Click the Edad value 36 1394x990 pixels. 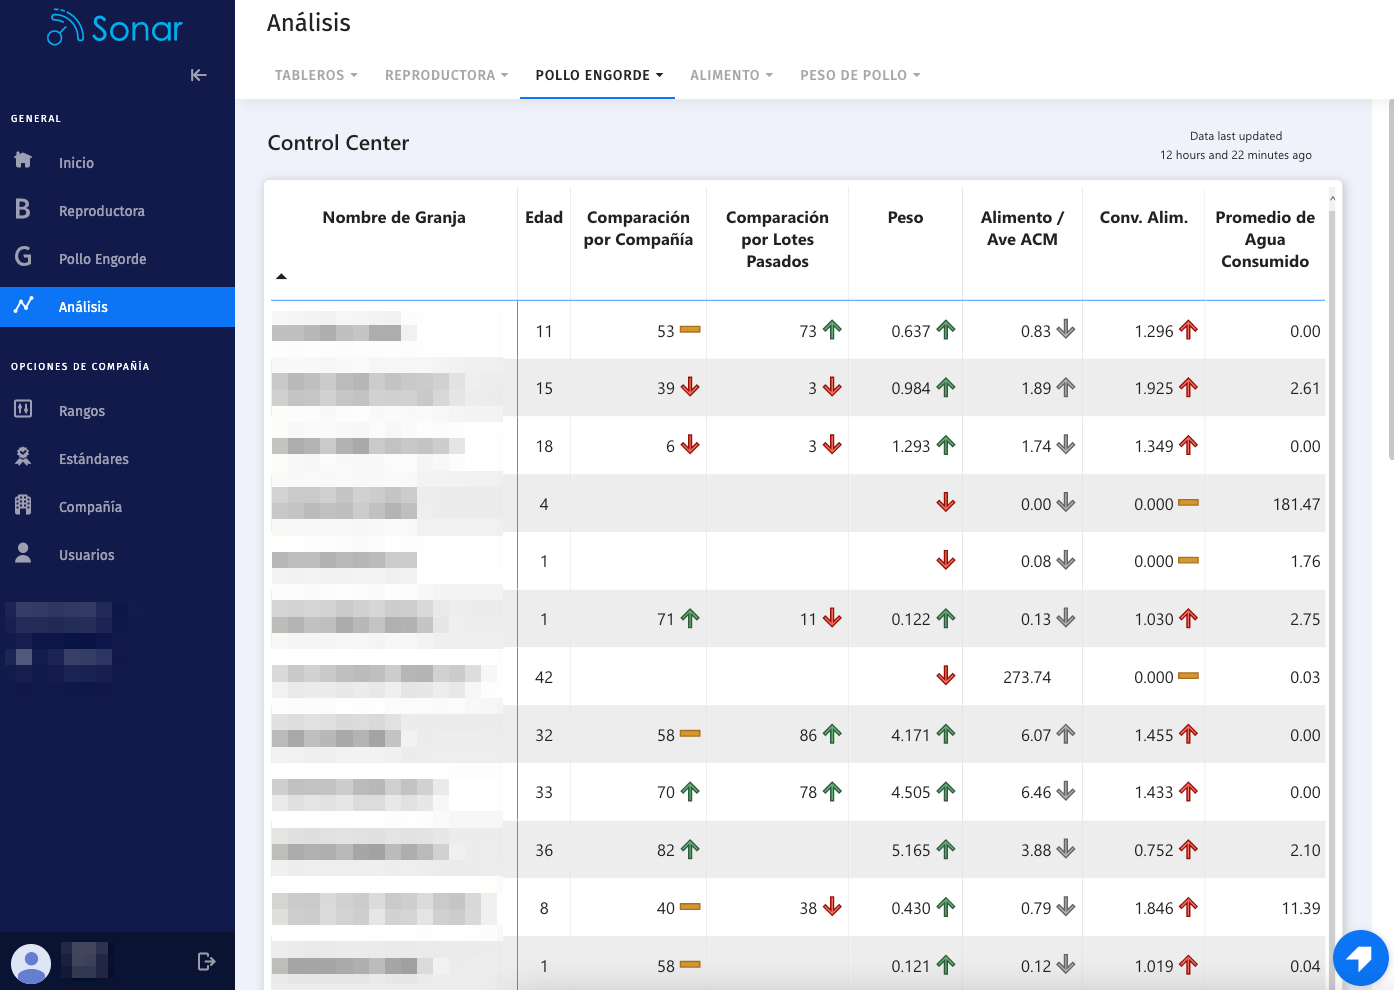[544, 850]
